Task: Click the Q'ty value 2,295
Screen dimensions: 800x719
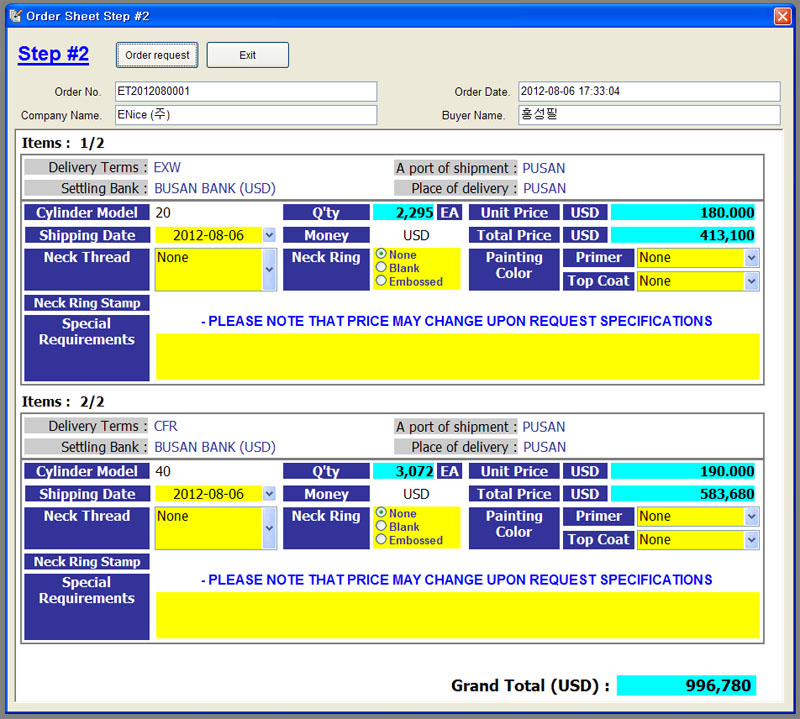Action: 404,212
